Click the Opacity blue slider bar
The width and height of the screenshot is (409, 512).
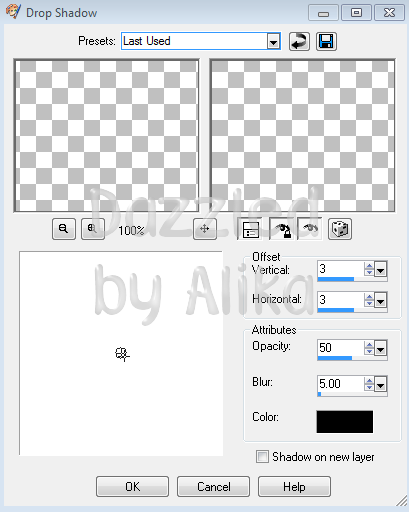click(335, 358)
